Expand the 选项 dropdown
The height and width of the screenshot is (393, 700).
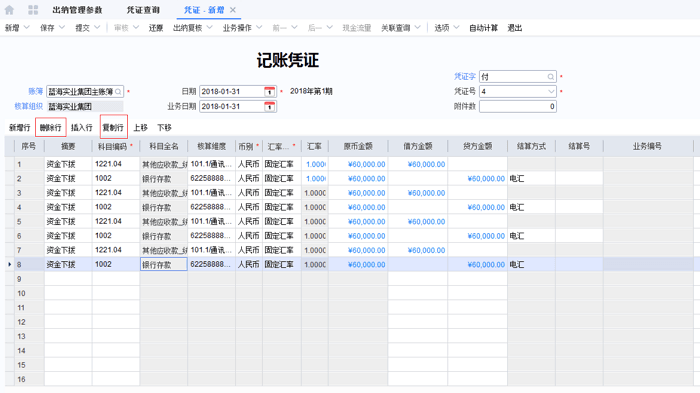coord(456,27)
